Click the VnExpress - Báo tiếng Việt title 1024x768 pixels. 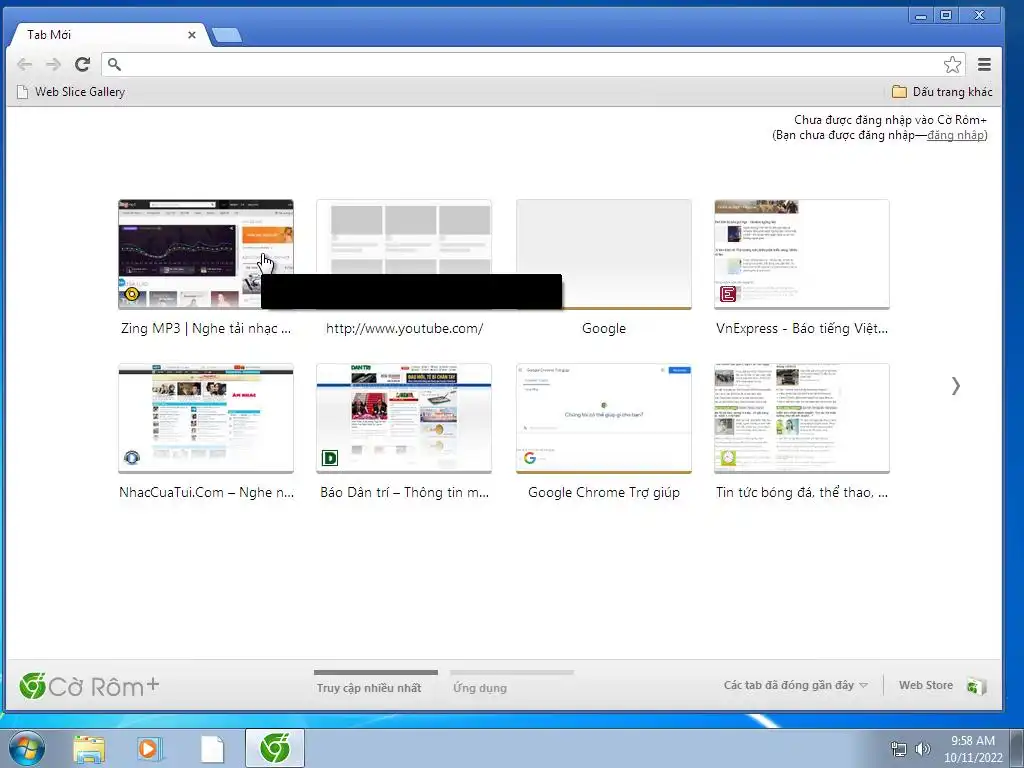click(802, 328)
